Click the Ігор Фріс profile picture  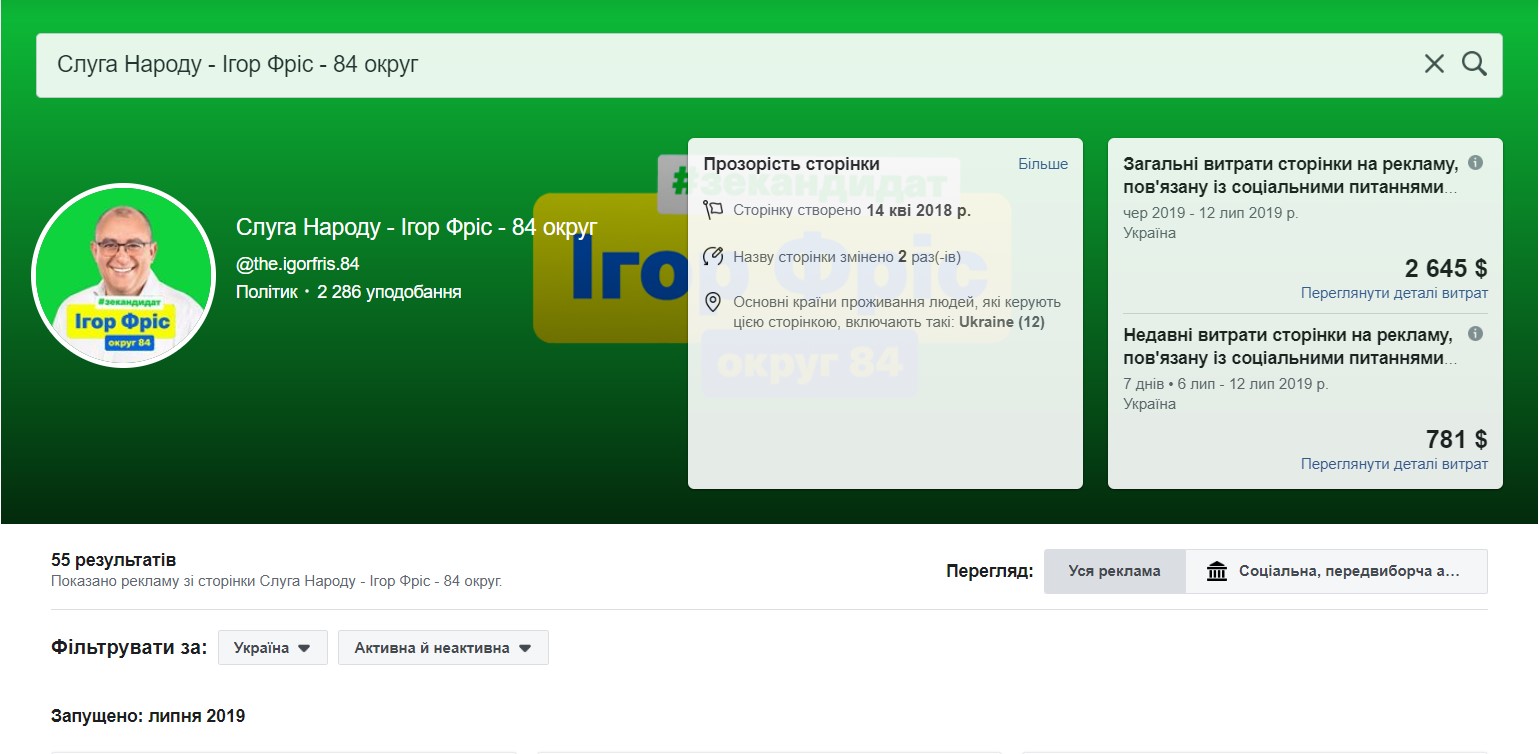pyautogui.click(x=124, y=275)
